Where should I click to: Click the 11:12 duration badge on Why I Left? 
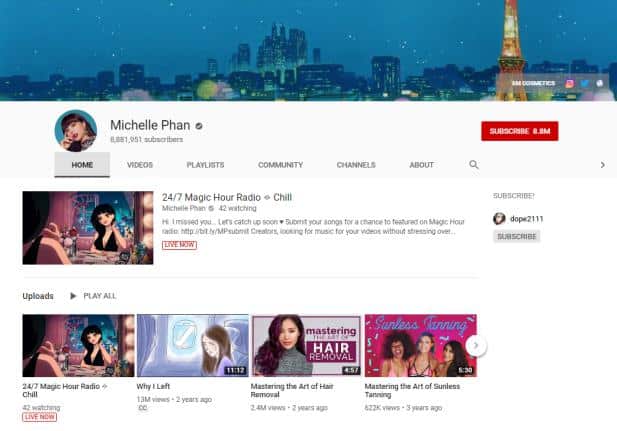(x=235, y=370)
